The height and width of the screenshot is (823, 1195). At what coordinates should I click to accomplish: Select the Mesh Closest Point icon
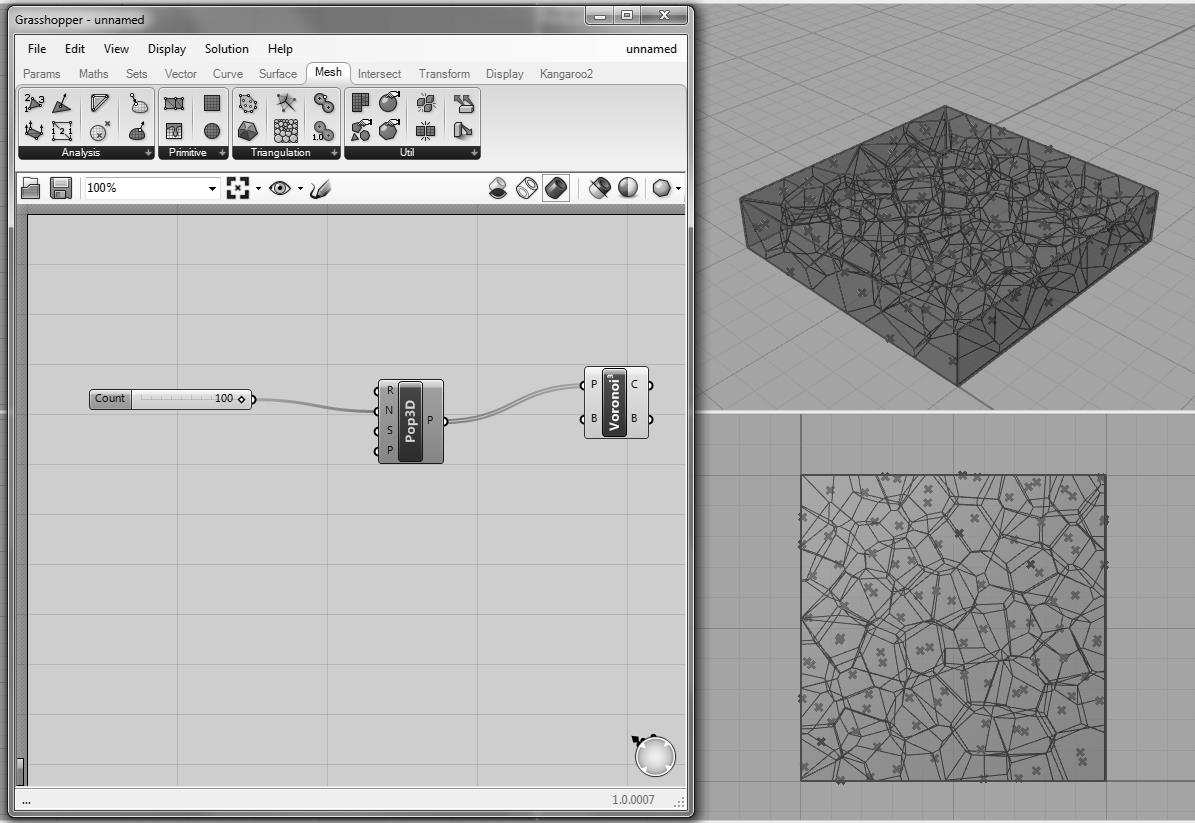click(x=137, y=103)
